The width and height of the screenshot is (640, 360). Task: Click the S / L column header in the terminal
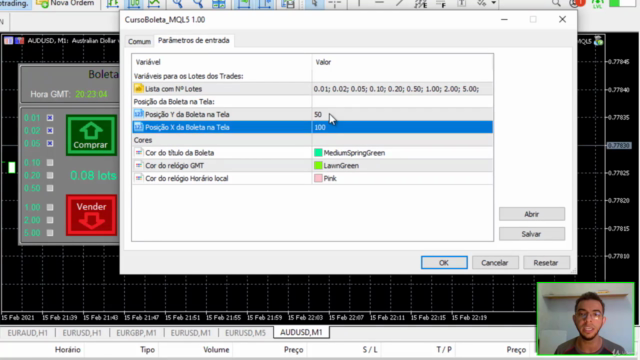(x=370, y=350)
